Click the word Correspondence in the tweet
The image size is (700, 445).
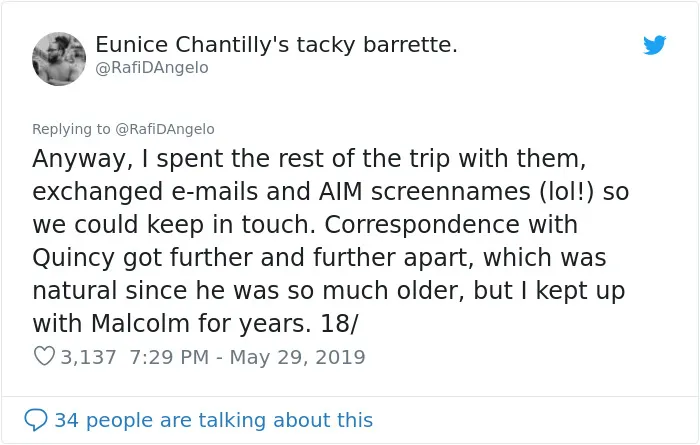pyautogui.click(x=421, y=225)
